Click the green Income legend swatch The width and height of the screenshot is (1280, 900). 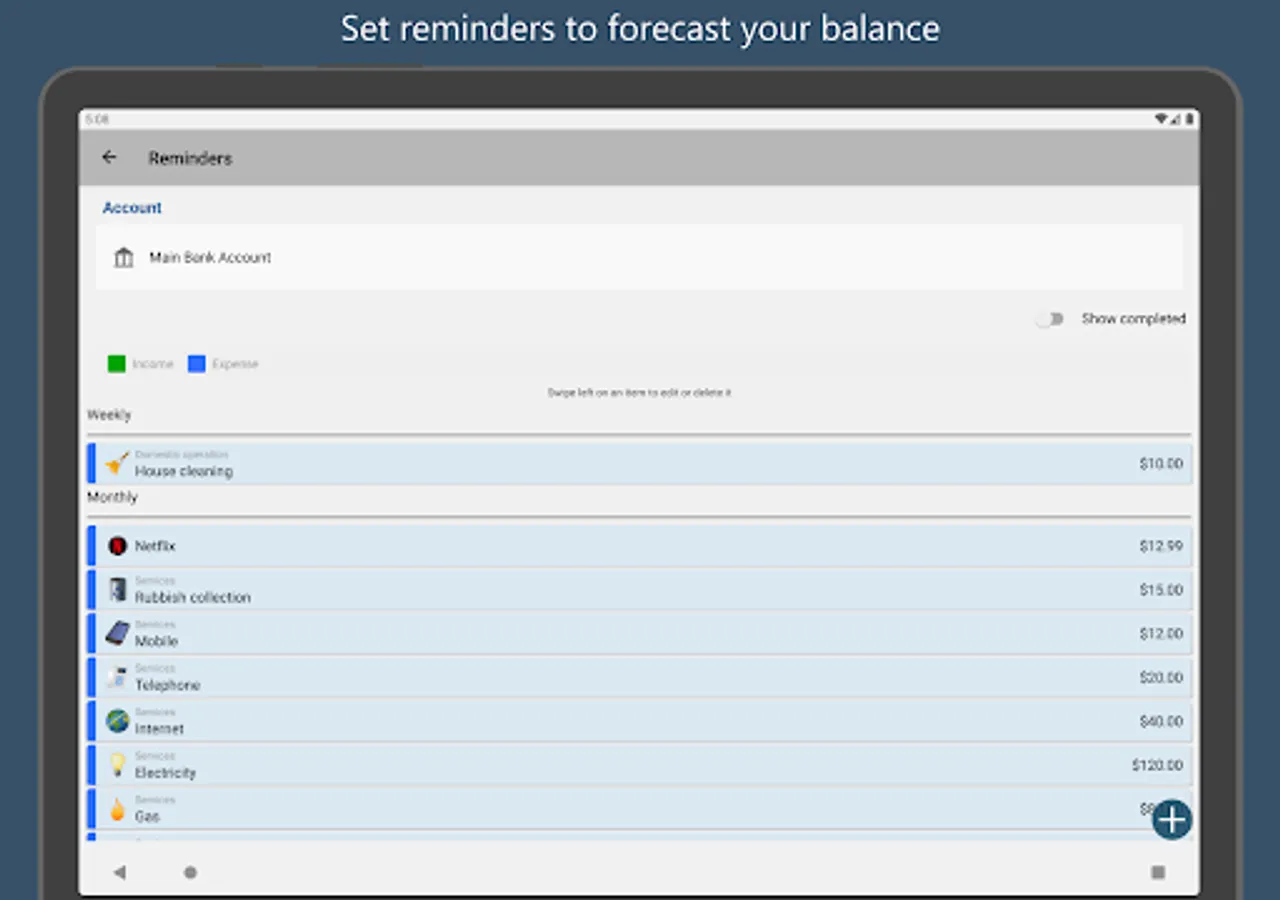(116, 364)
